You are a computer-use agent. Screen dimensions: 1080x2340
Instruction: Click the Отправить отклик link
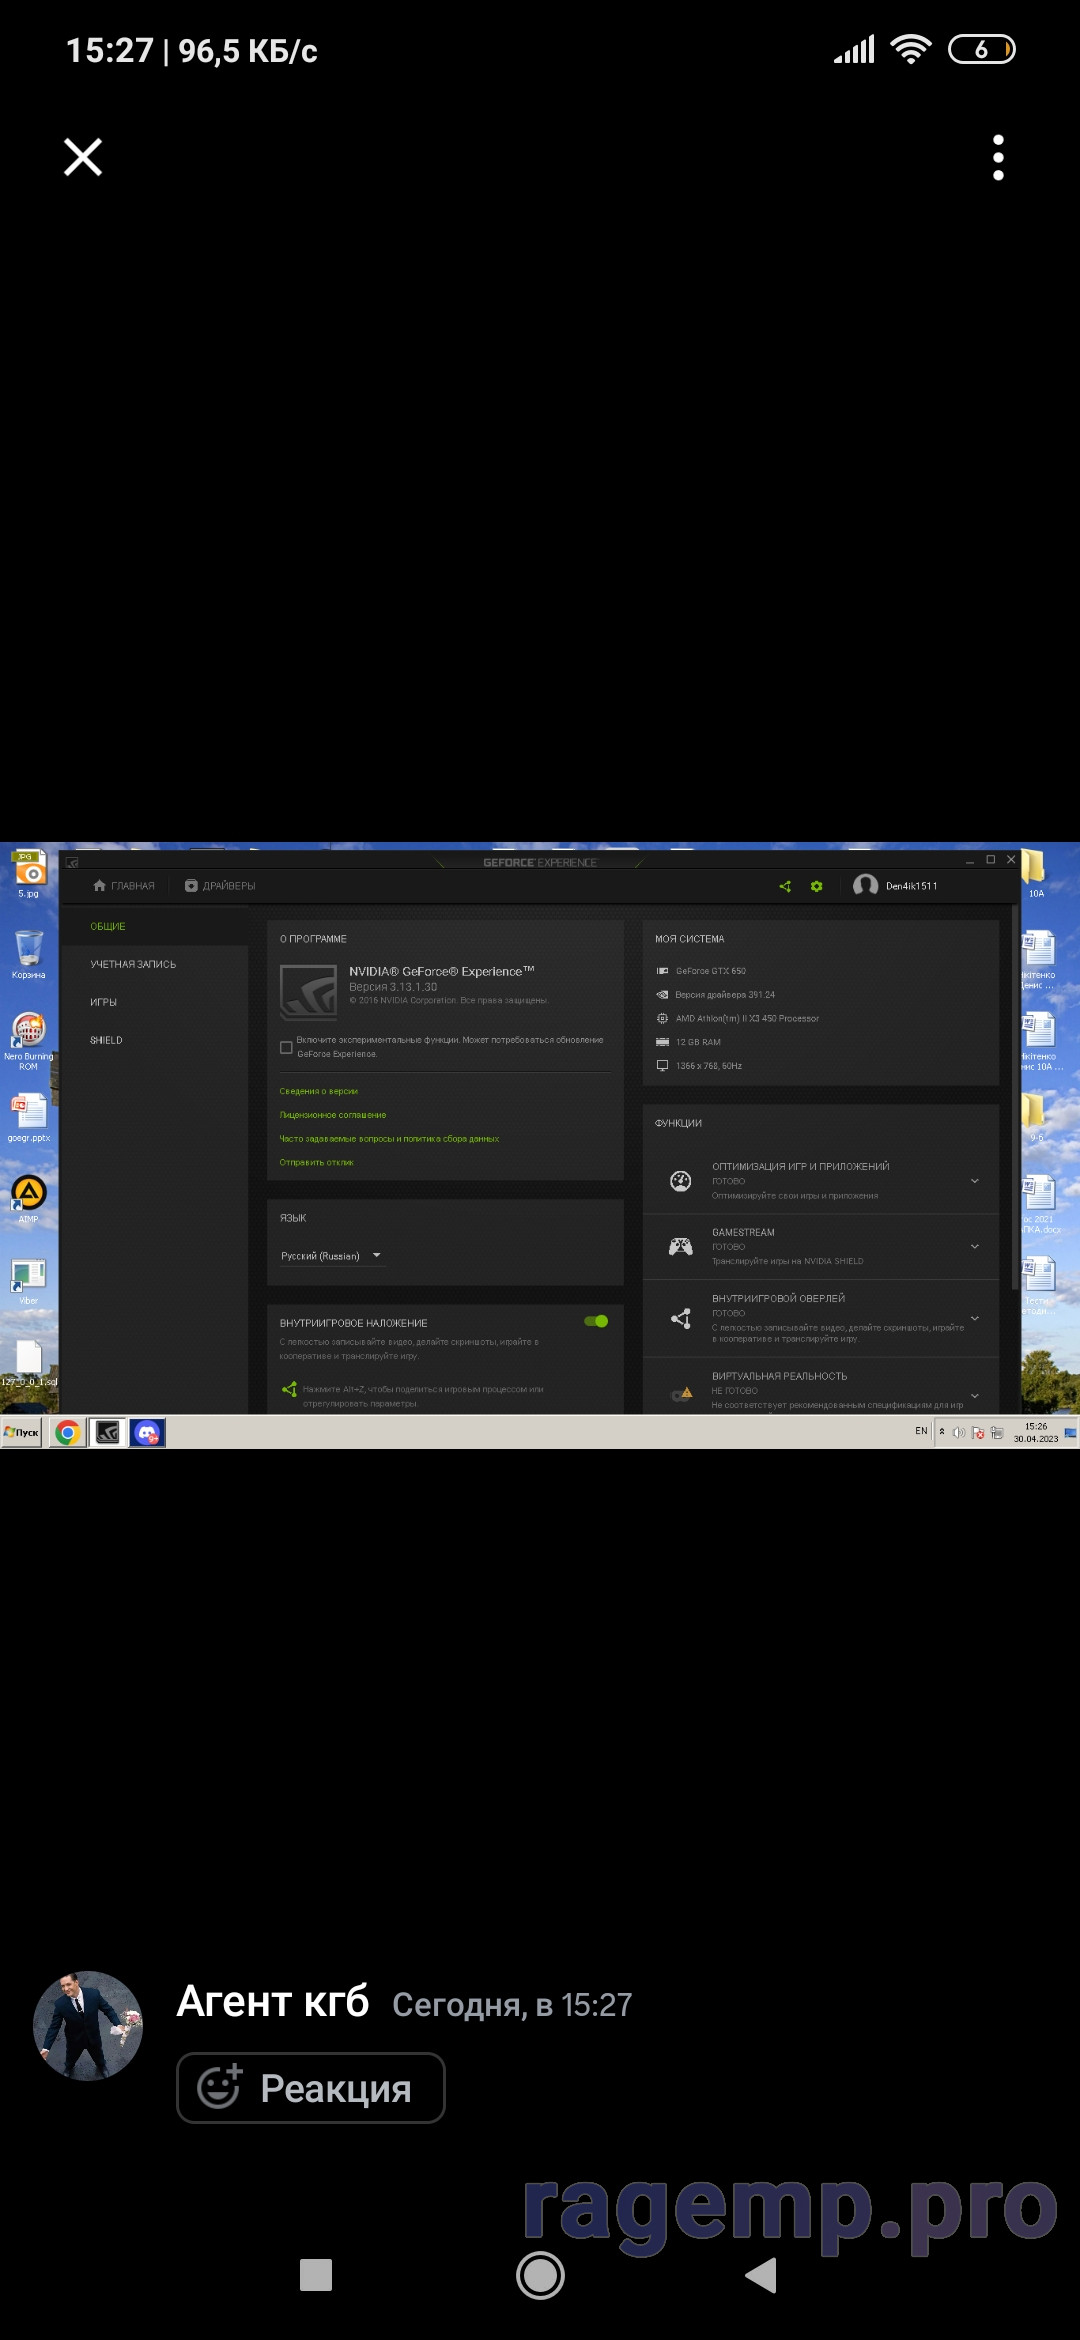pos(317,1163)
